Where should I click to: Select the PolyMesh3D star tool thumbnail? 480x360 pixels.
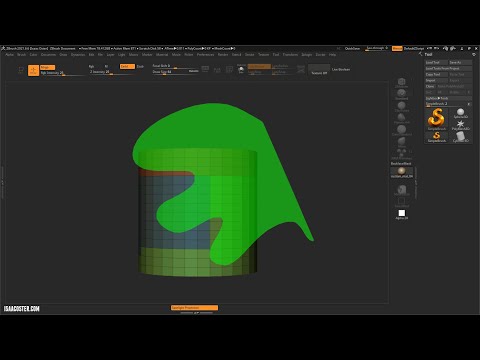point(460,125)
